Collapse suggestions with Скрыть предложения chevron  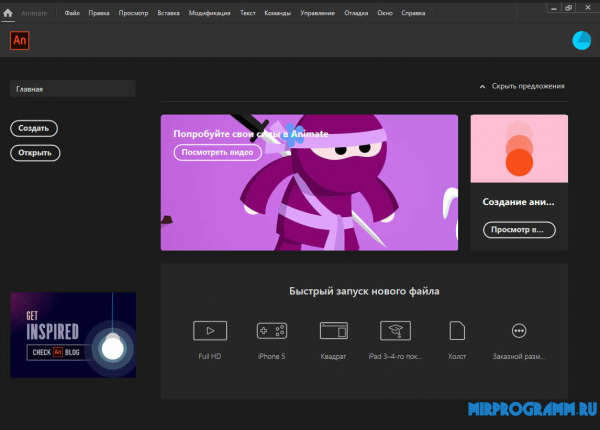[483, 87]
